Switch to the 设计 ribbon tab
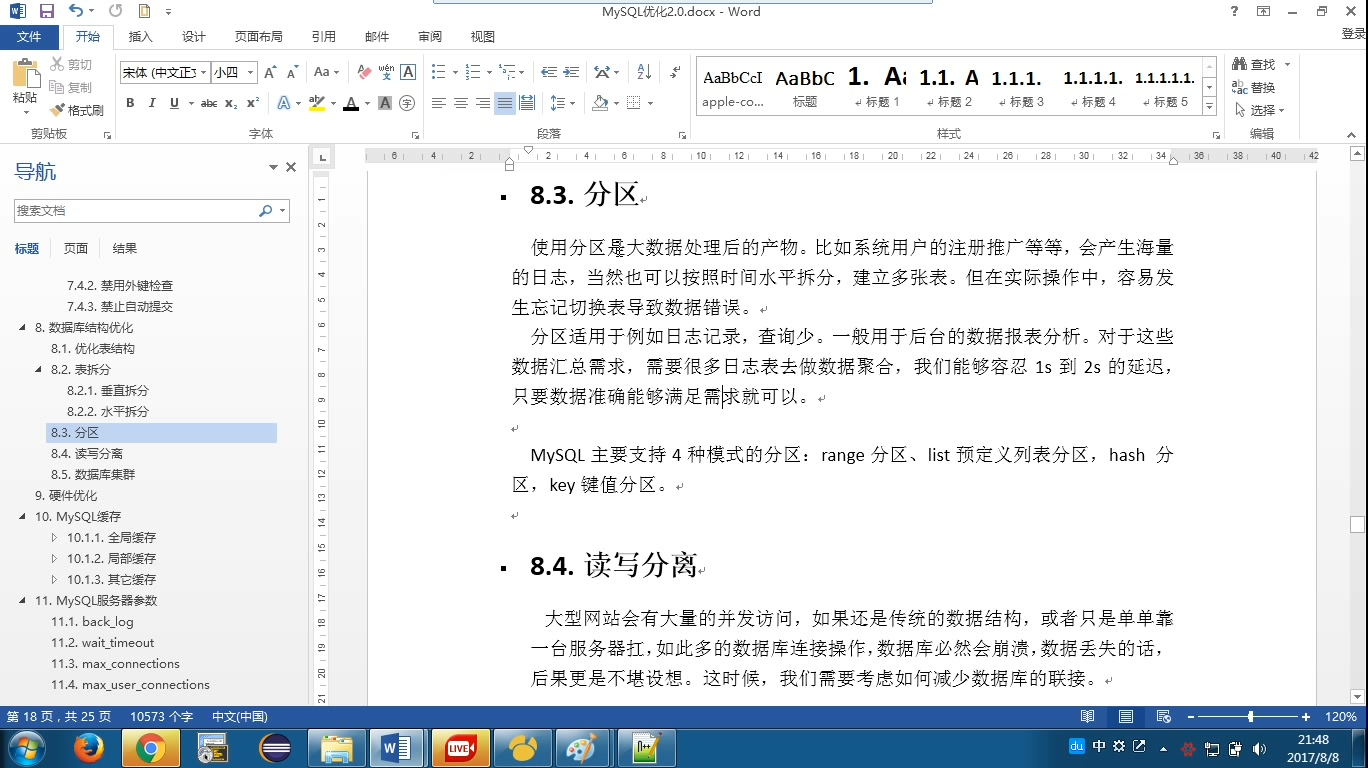Screen dimensions: 1368x768 tap(194, 37)
